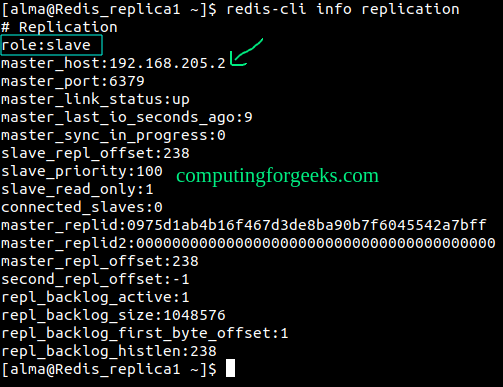This screenshot has height=387, width=503.
Task: Click the master_port:6379 line
Action: 73,81
